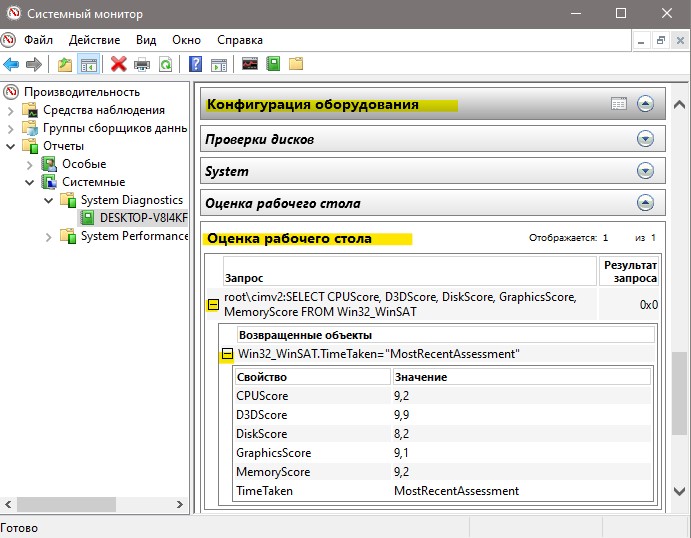Collapse the Отчеты tree node
Screen dimensions: 691x538
tap(11, 146)
